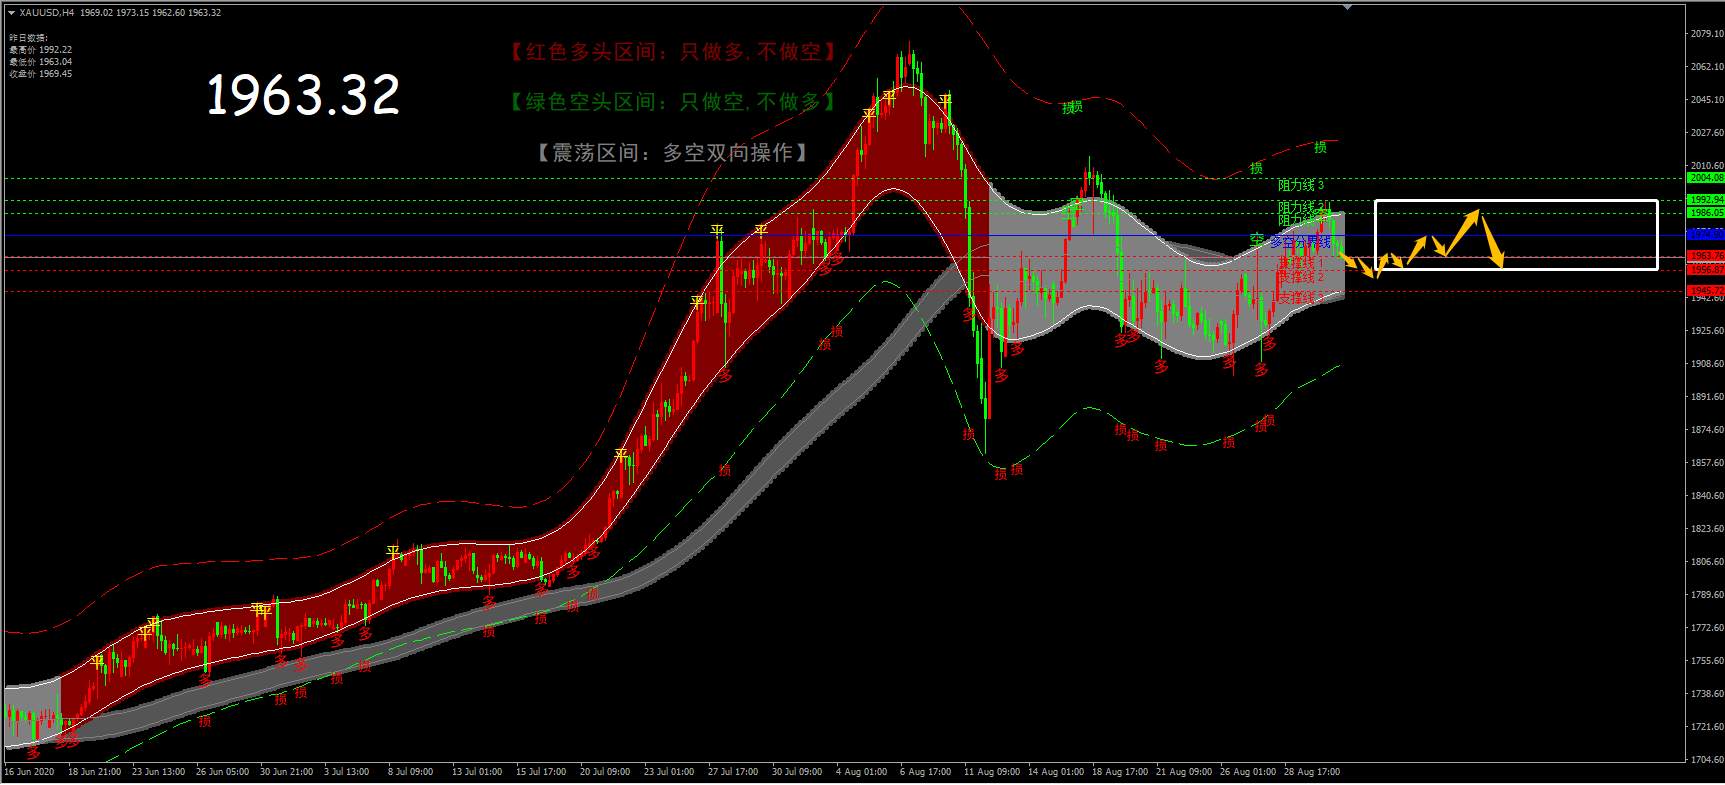Click the 18 Jun 21:00 time label
This screenshot has width=1725, height=785.
[x=95, y=772]
